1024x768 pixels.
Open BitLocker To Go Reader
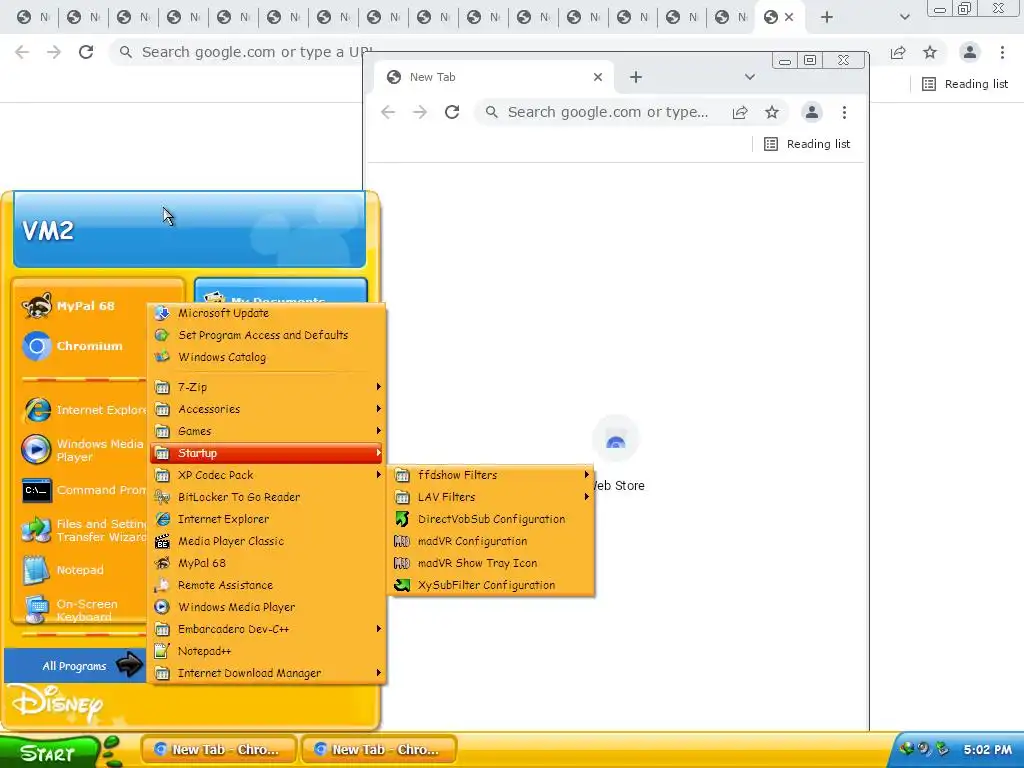coord(267,497)
